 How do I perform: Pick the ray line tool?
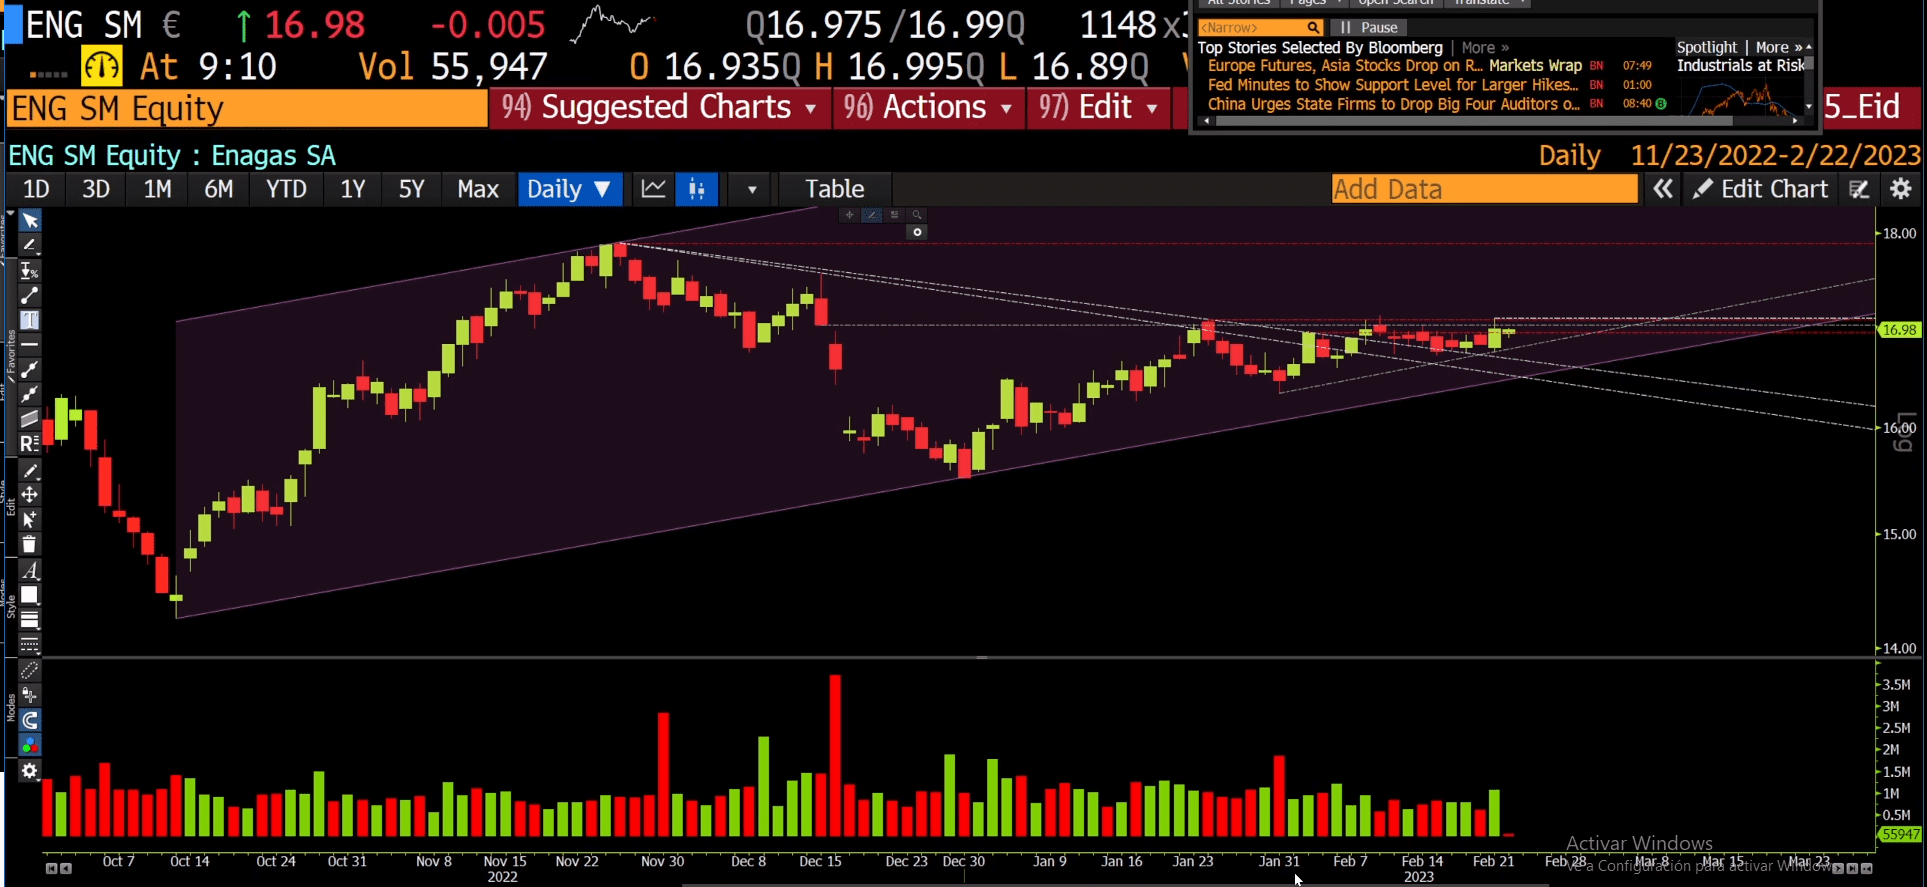(x=30, y=370)
